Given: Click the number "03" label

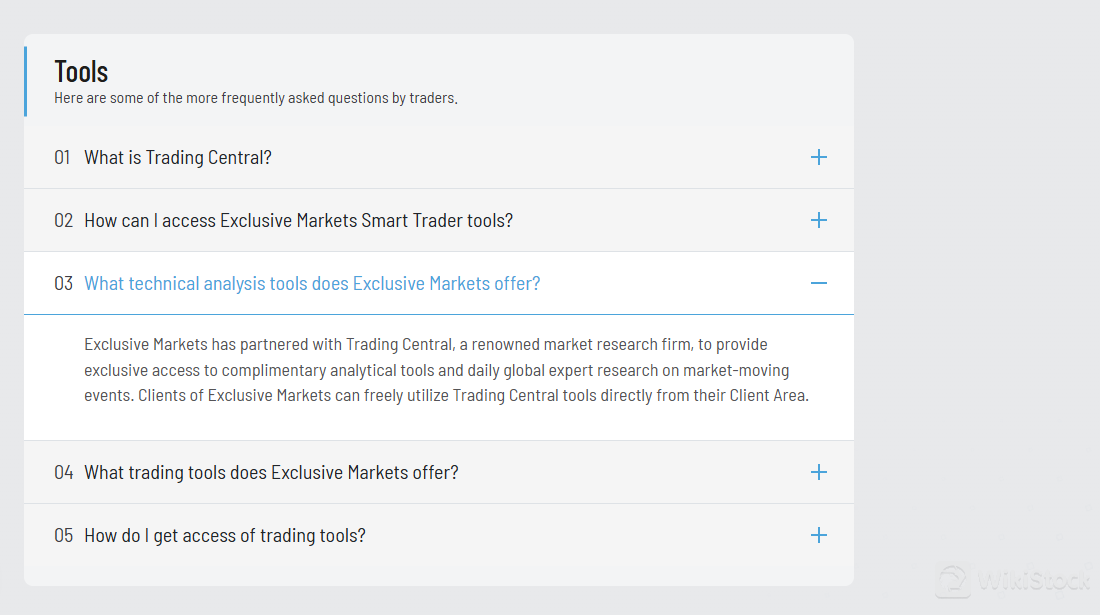Looking at the screenshot, I should coord(63,283).
